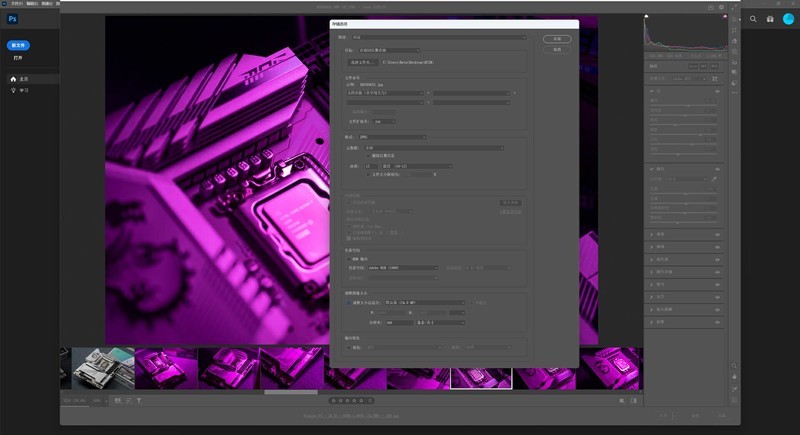Toggle Camera Raw full screen mode icon
Image resolution: width=800 pixels, height=435 pixels.
coord(734,7)
